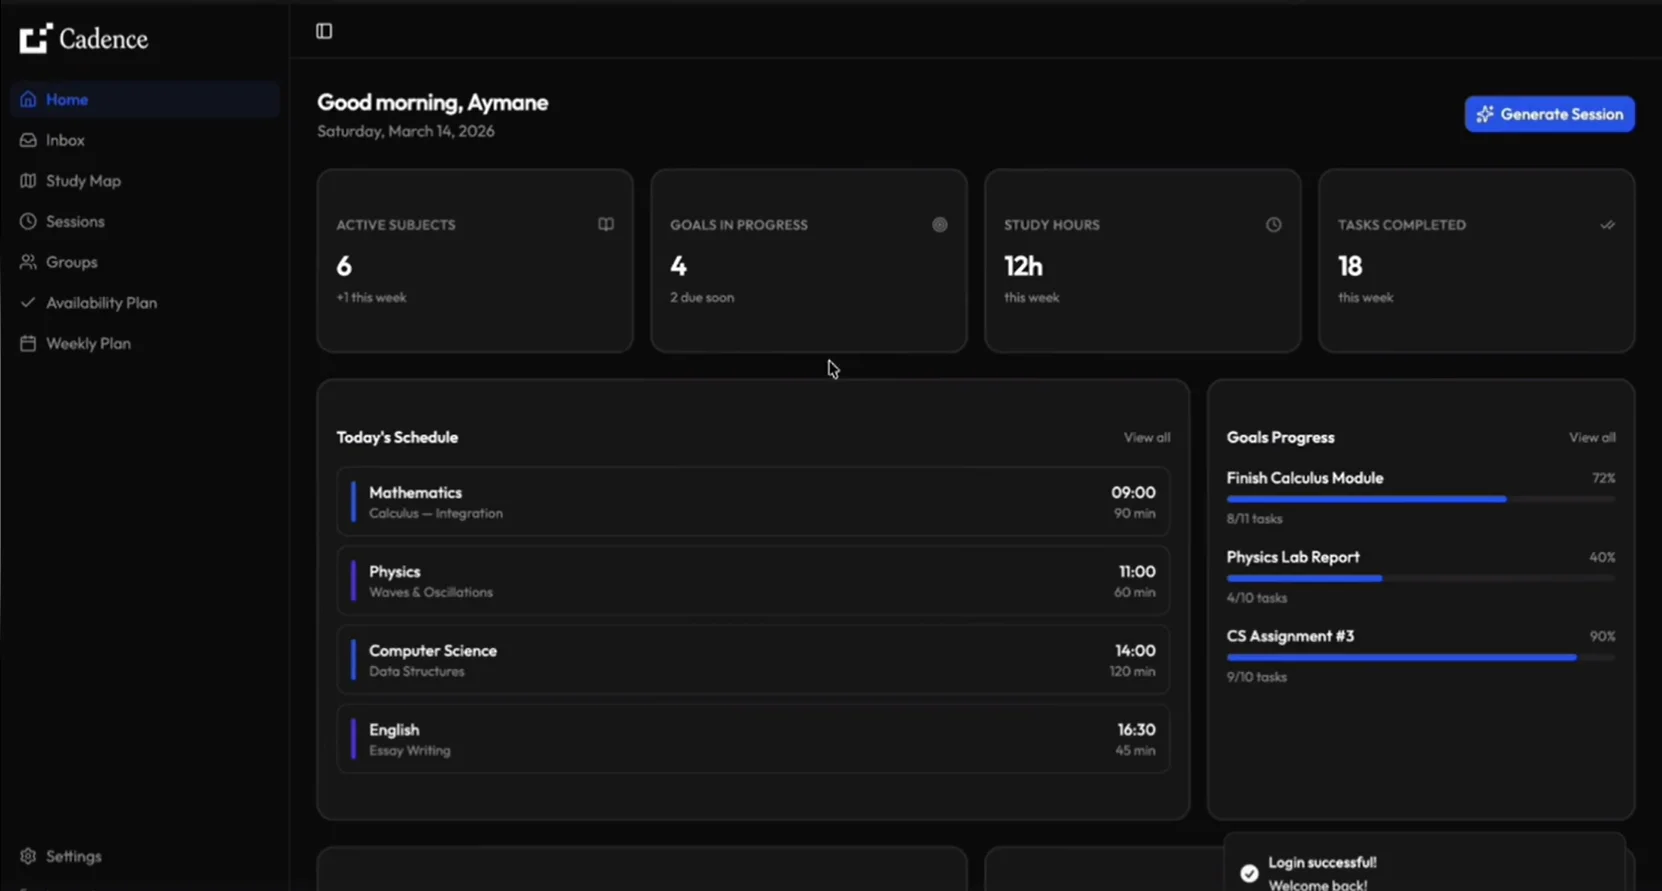Toggle the sidebar collapse icon

(x=324, y=31)
